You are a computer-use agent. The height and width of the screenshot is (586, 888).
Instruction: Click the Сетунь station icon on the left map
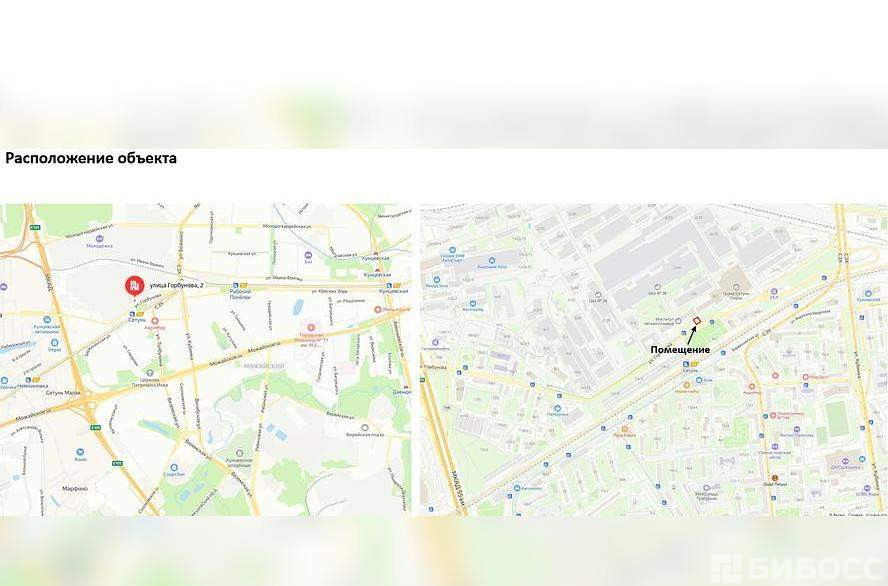pyautogui.click(x=131, y=313)
